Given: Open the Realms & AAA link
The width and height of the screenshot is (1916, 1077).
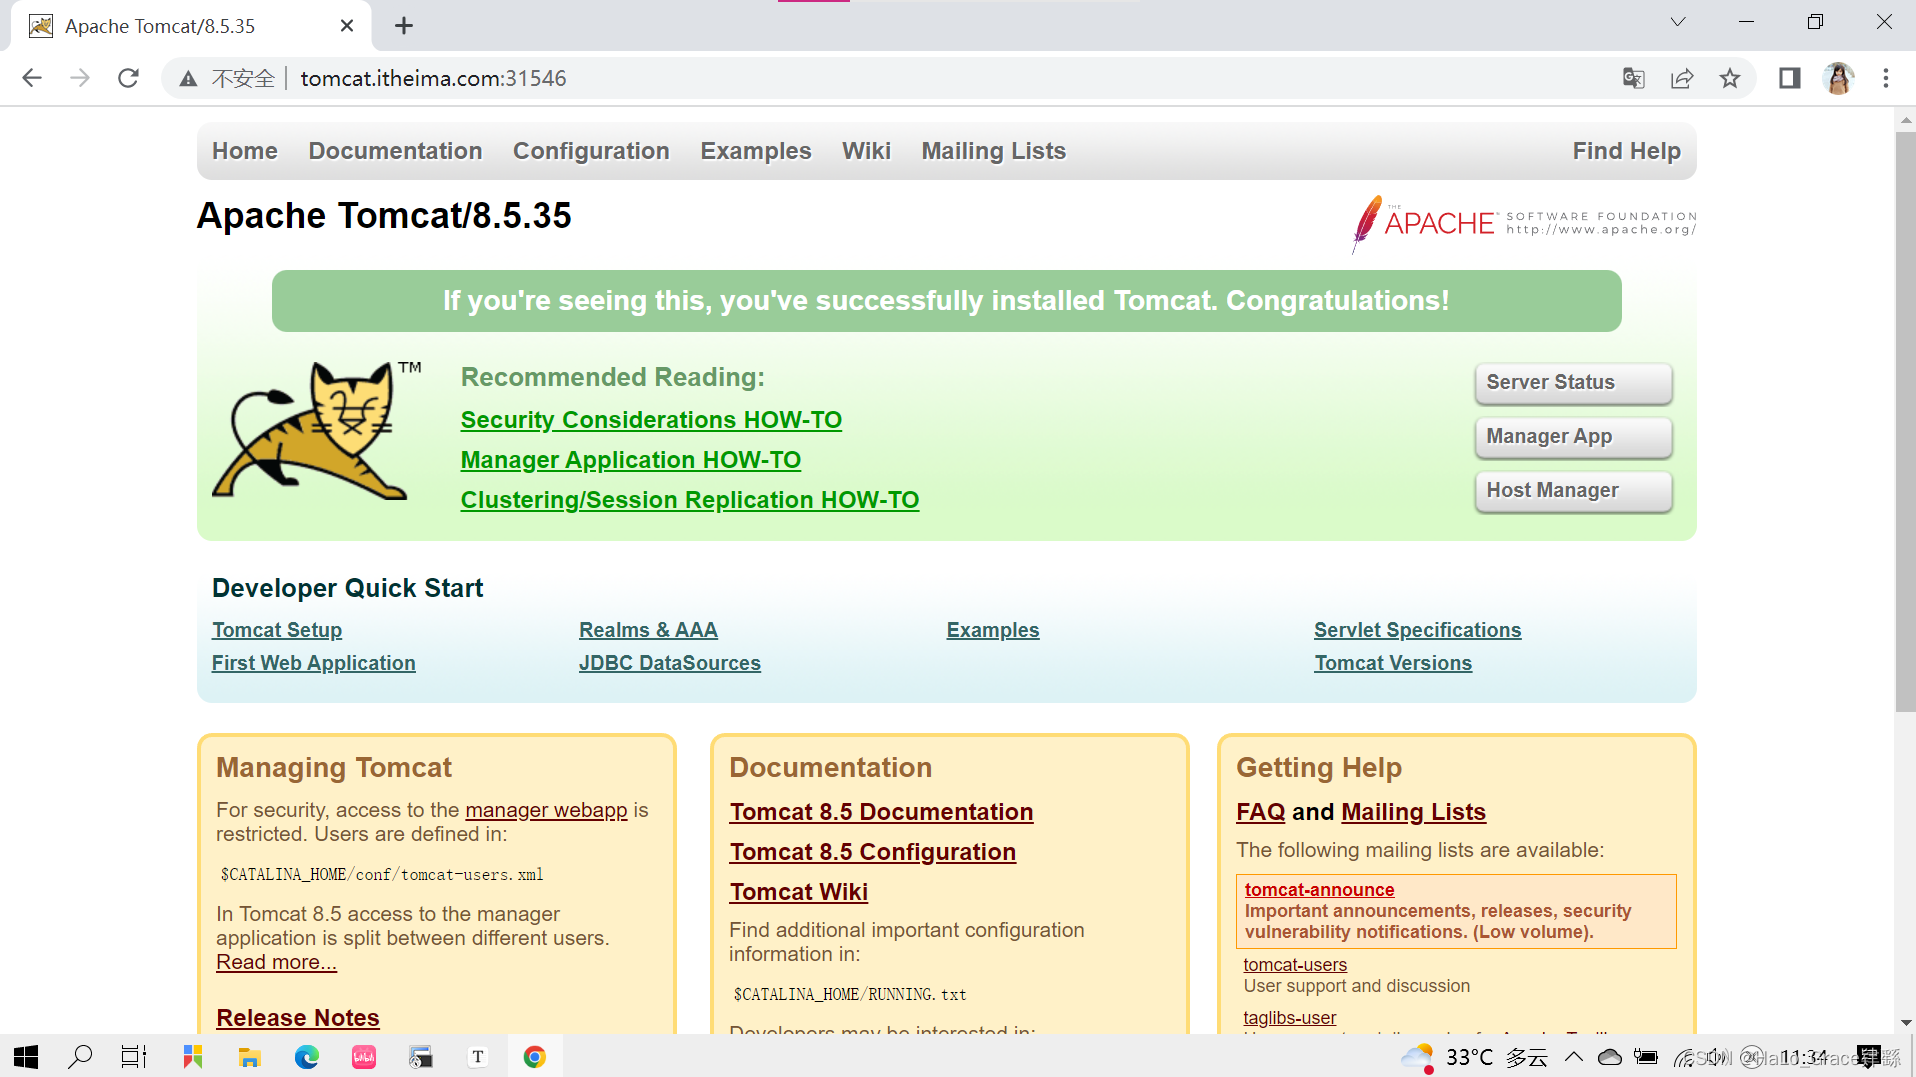Looking at the screenshot, I should pos(648,630).
